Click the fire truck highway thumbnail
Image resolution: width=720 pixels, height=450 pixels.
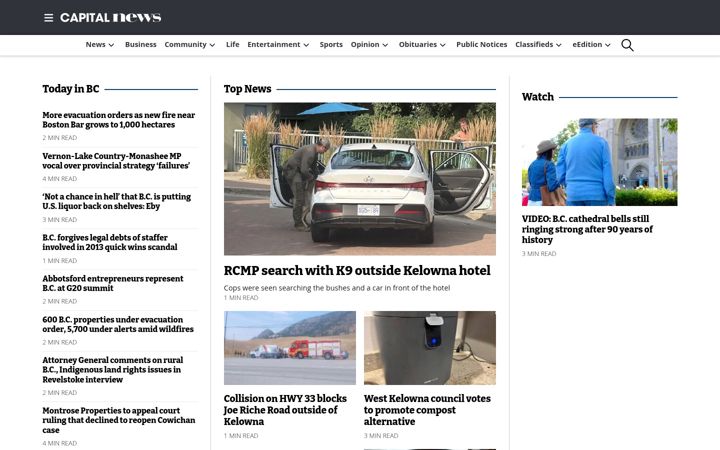pos(290,348)
